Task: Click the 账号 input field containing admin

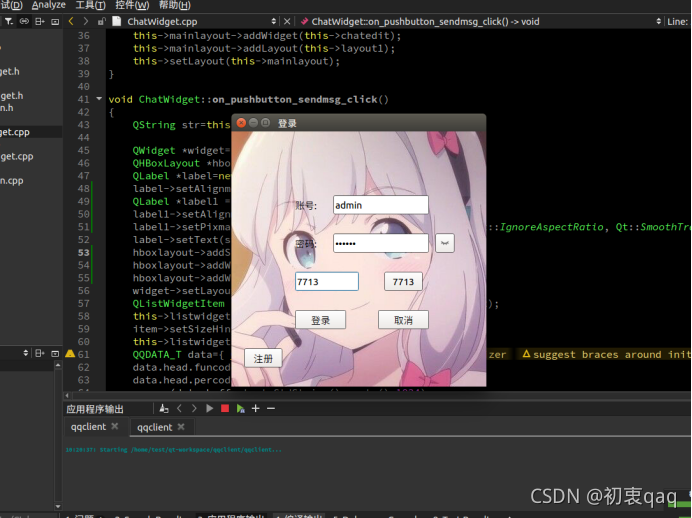Action: pyautogui.click(x=380, y=205)
